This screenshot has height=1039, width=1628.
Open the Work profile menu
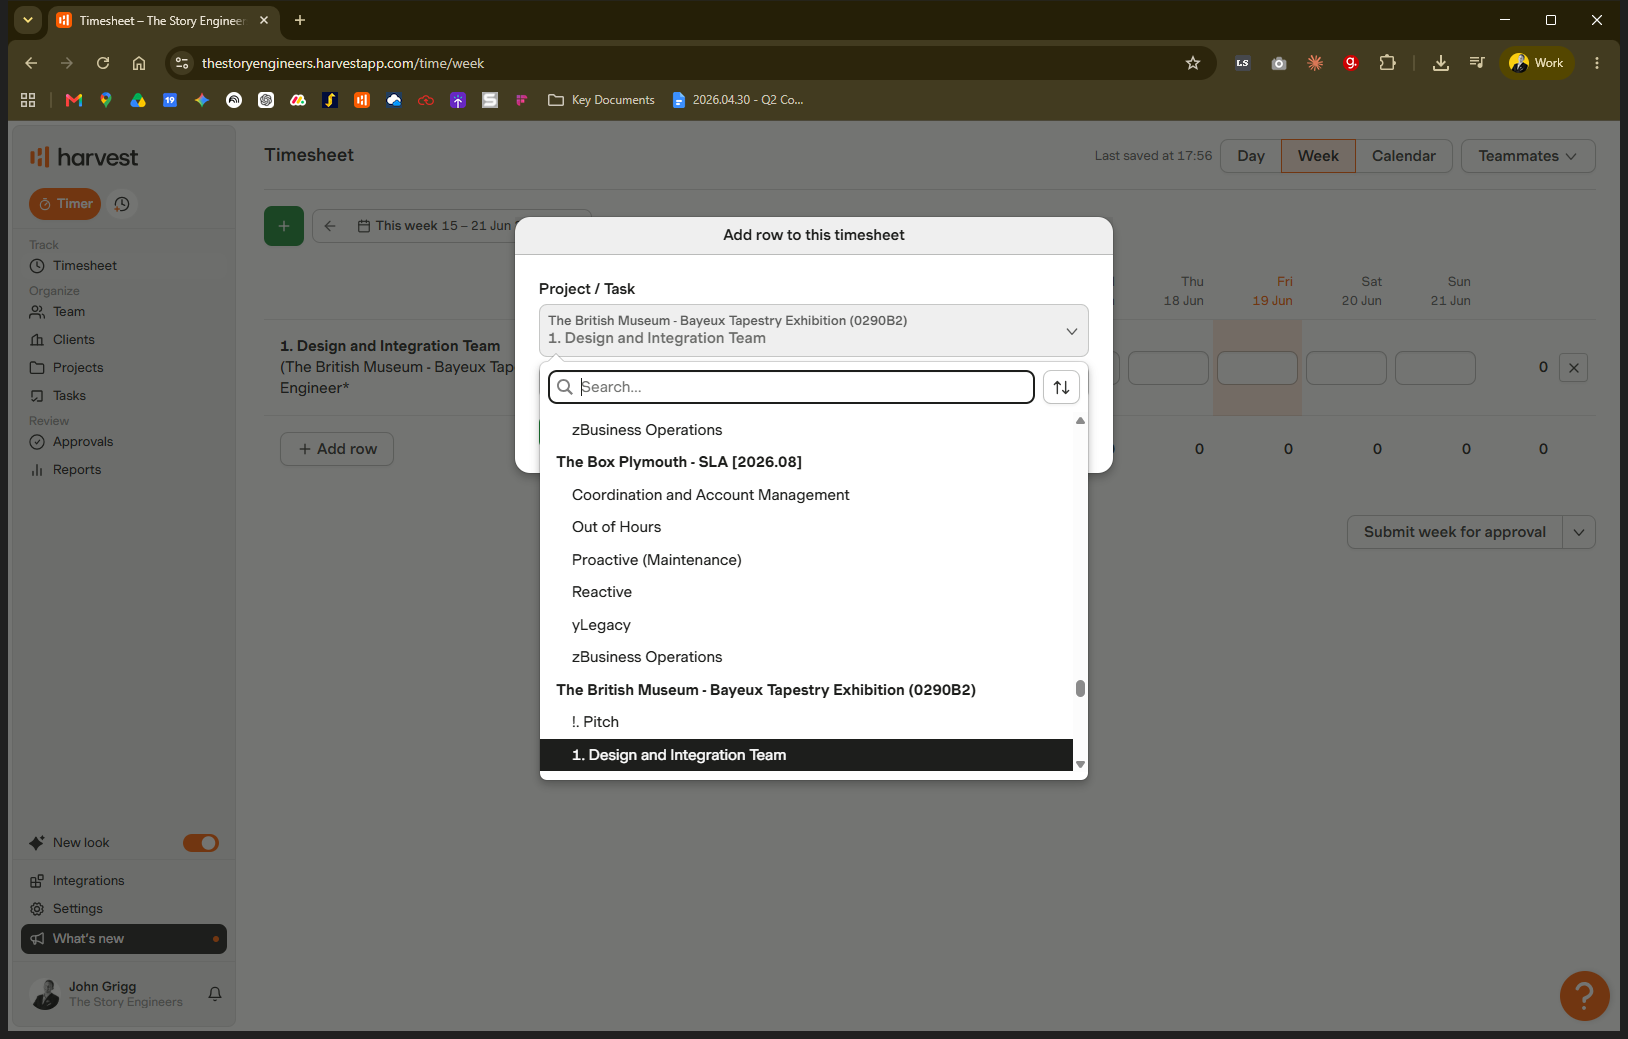pyautogui.click(x=1537, y=63)
